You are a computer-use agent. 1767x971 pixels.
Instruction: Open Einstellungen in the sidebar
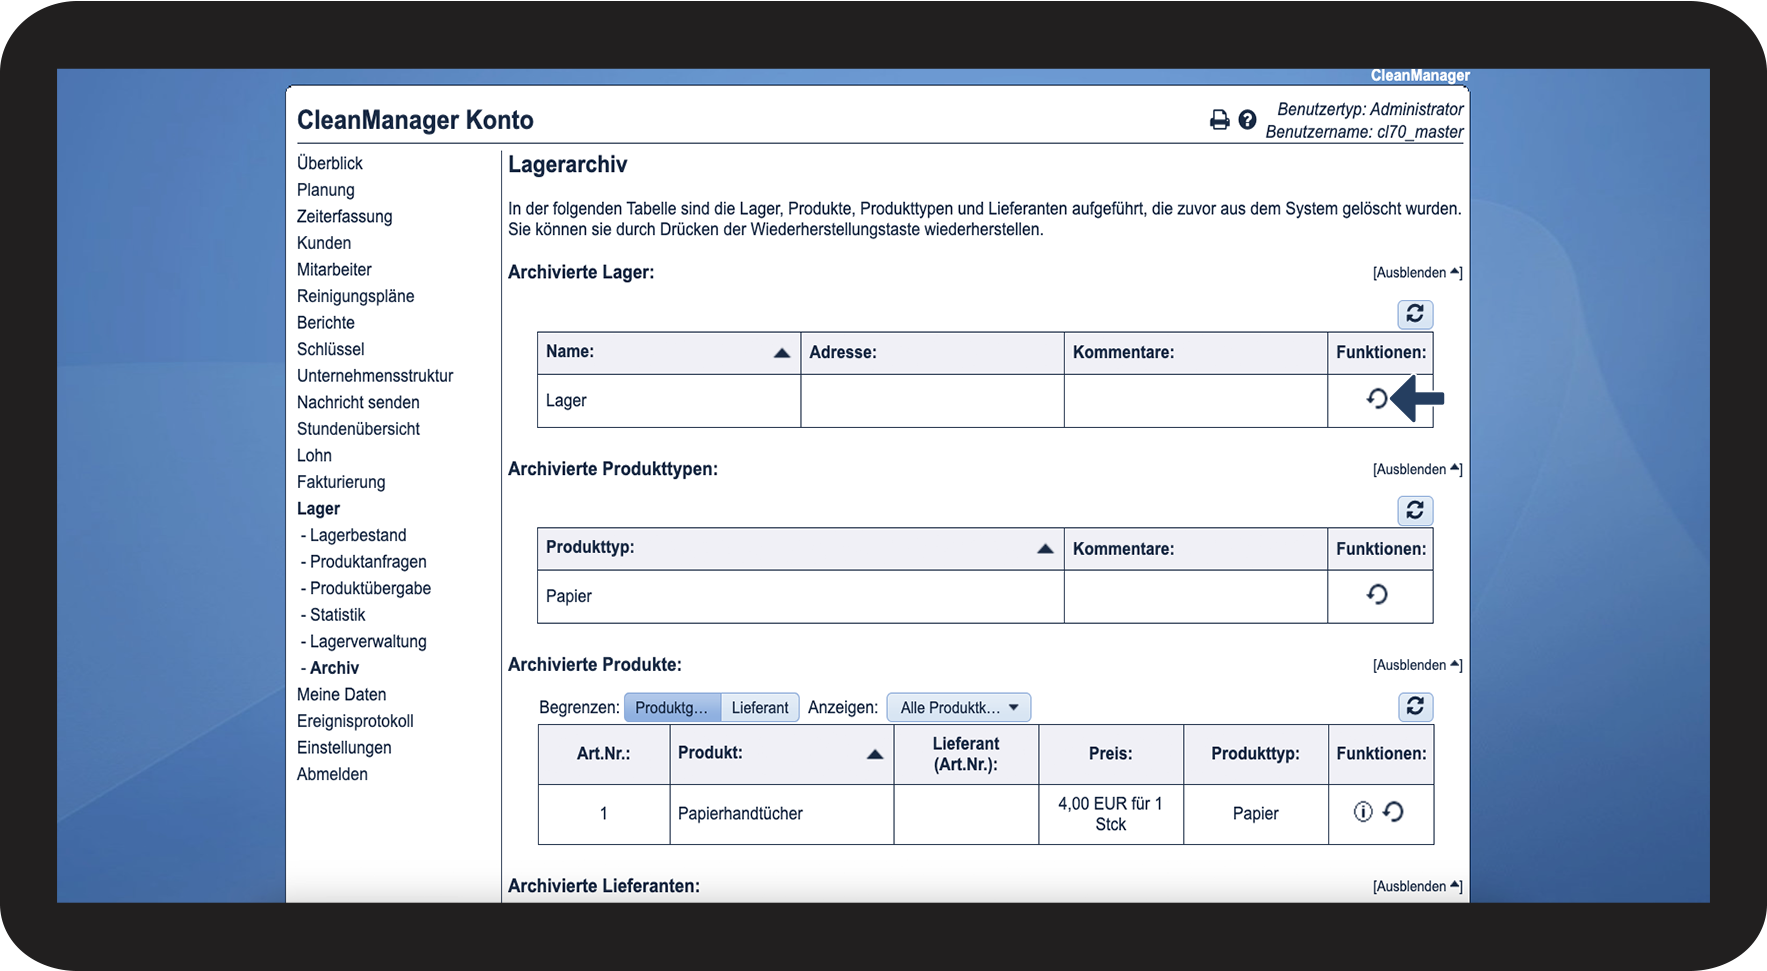coord(344,748)
